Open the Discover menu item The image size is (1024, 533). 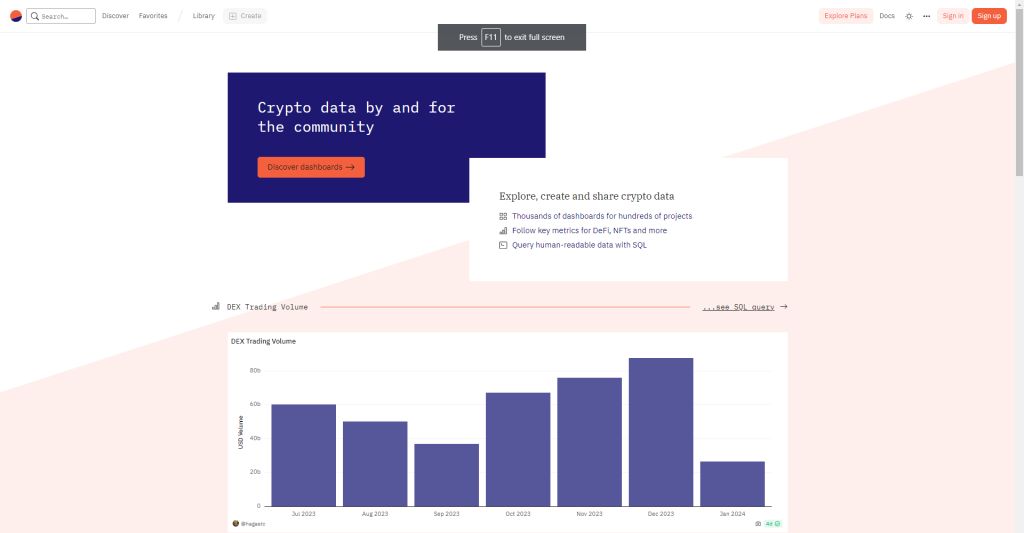coord(115,16)
